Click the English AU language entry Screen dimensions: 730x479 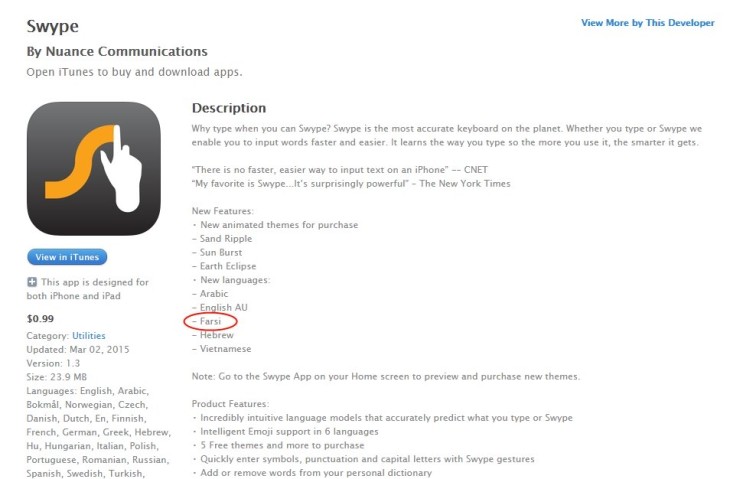point(220,308)
